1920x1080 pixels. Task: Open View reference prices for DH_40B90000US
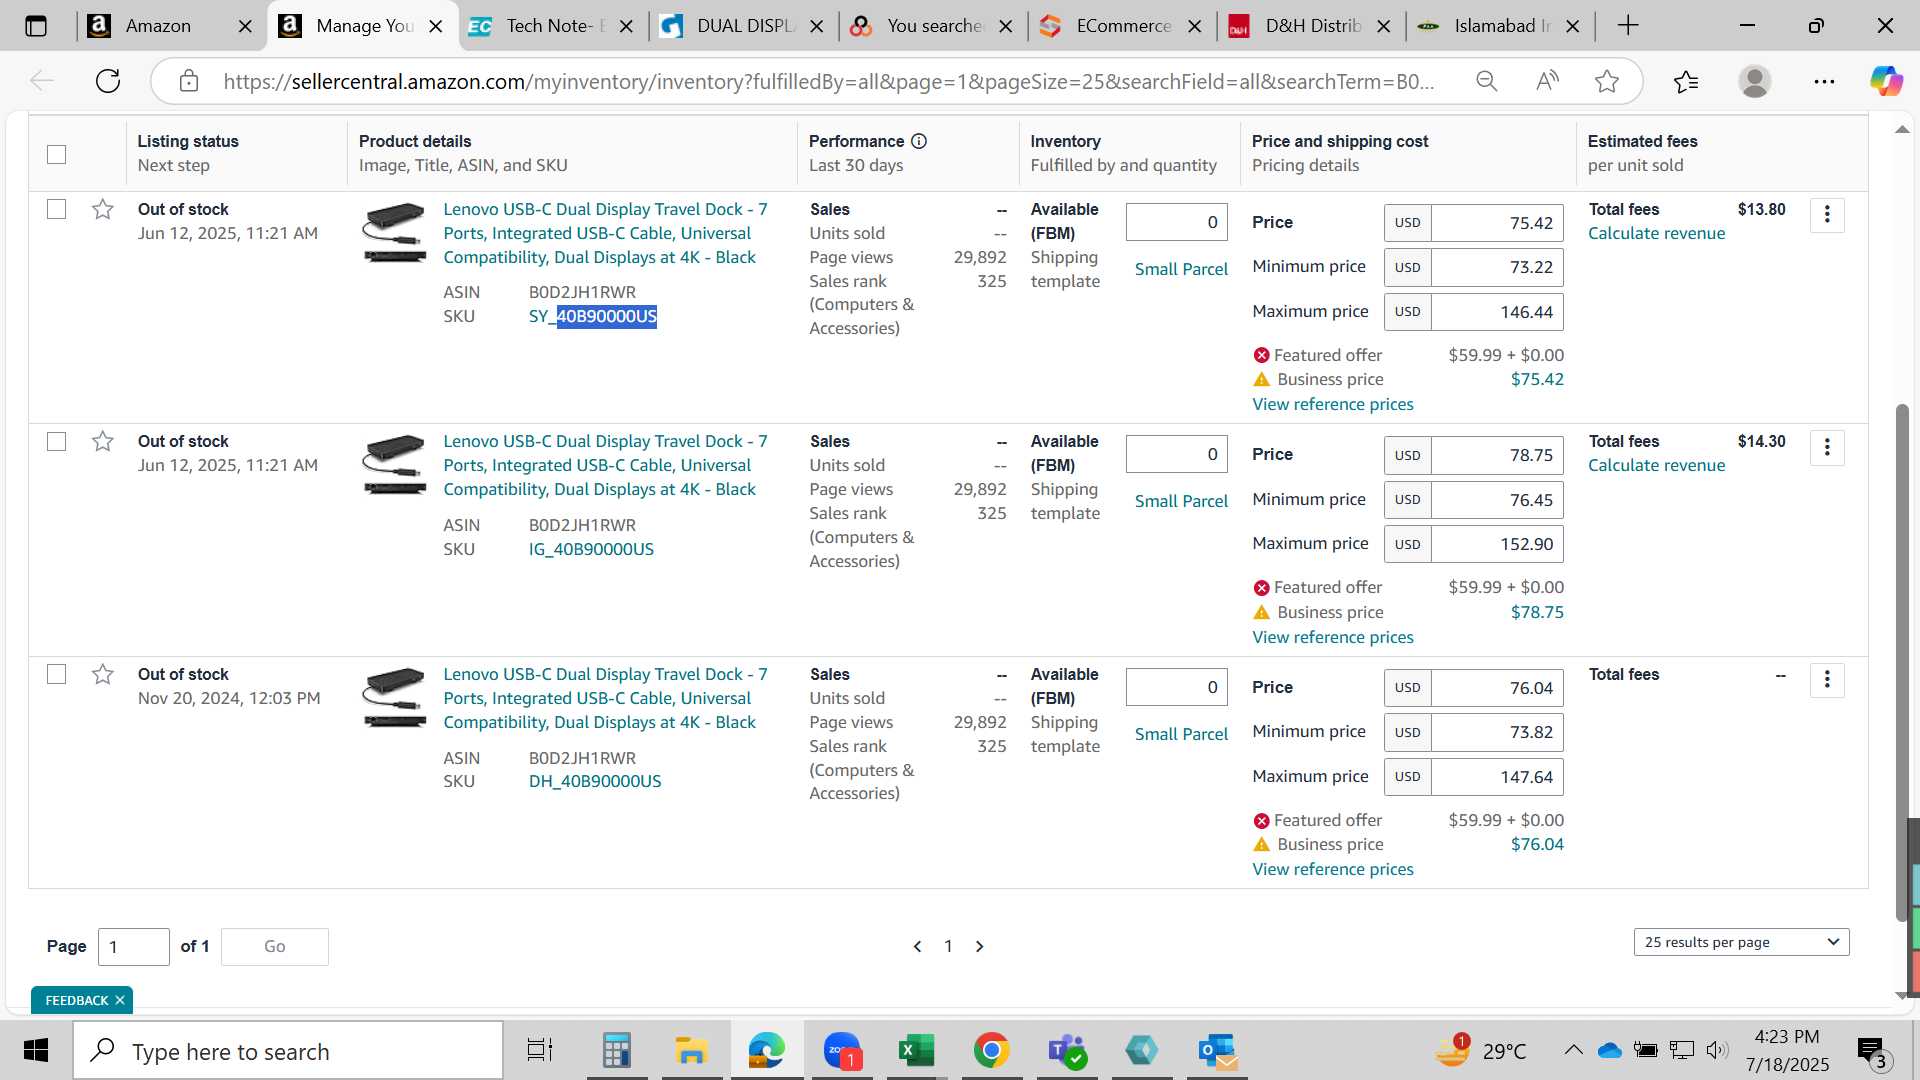[x=1333, y=869]
